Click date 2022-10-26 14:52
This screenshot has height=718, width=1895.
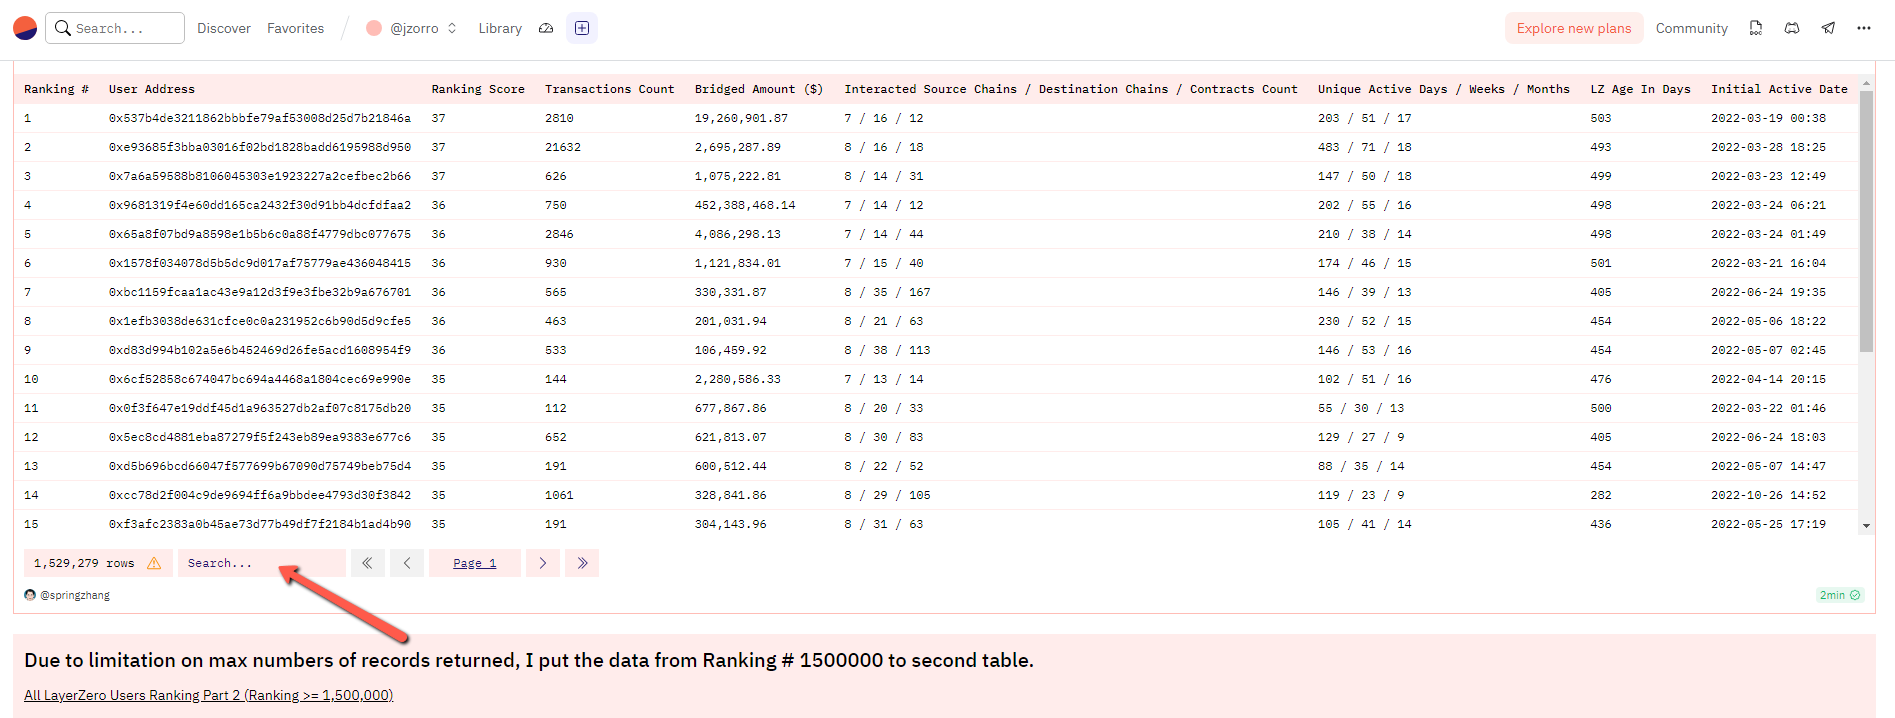pos(1768,495)
